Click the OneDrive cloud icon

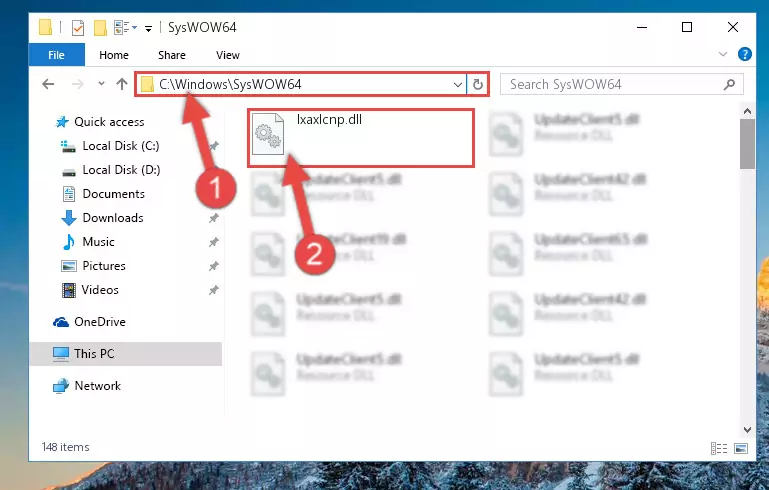pos(61,322)
